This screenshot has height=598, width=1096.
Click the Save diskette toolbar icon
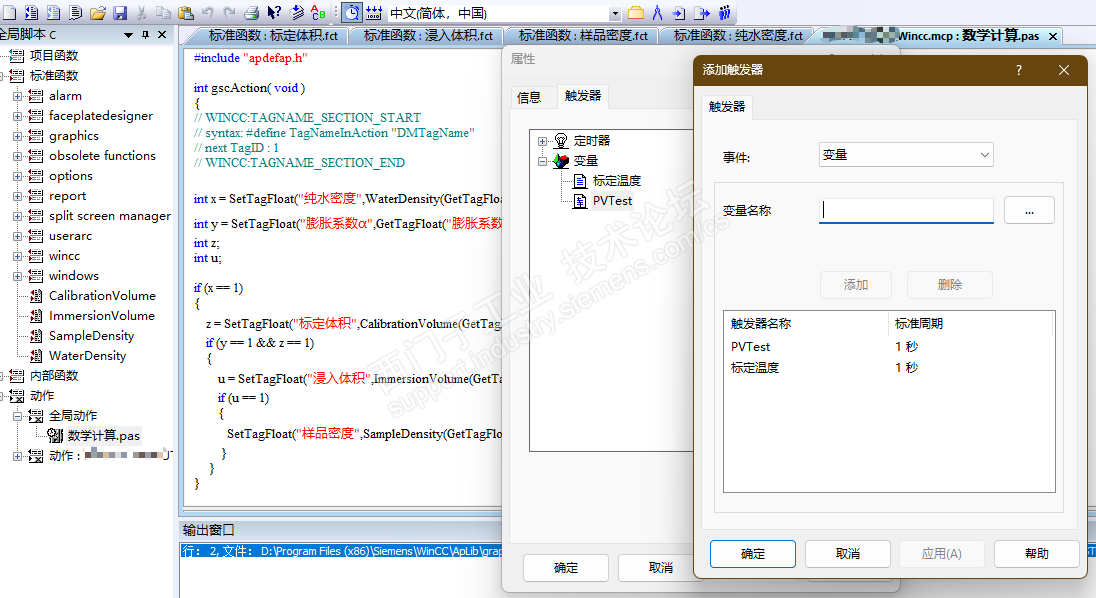pos(120,13)
